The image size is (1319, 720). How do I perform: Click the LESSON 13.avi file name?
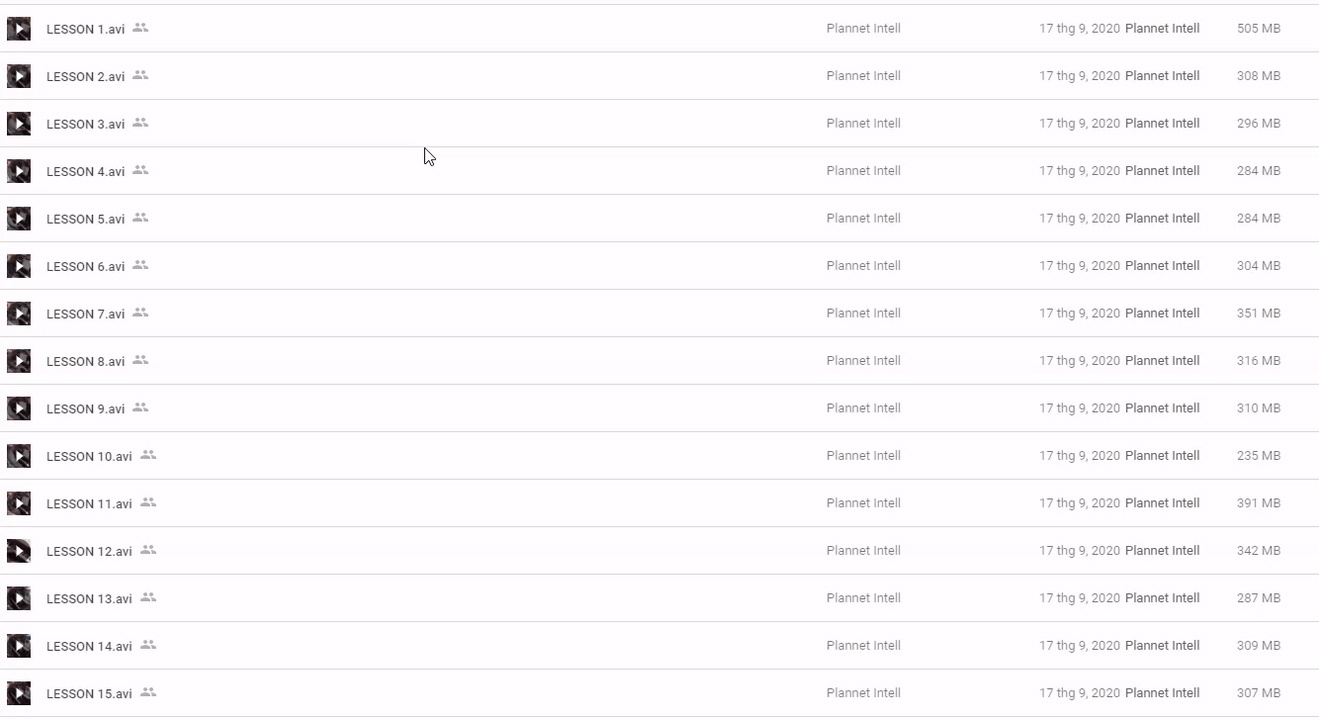[89, 599]
